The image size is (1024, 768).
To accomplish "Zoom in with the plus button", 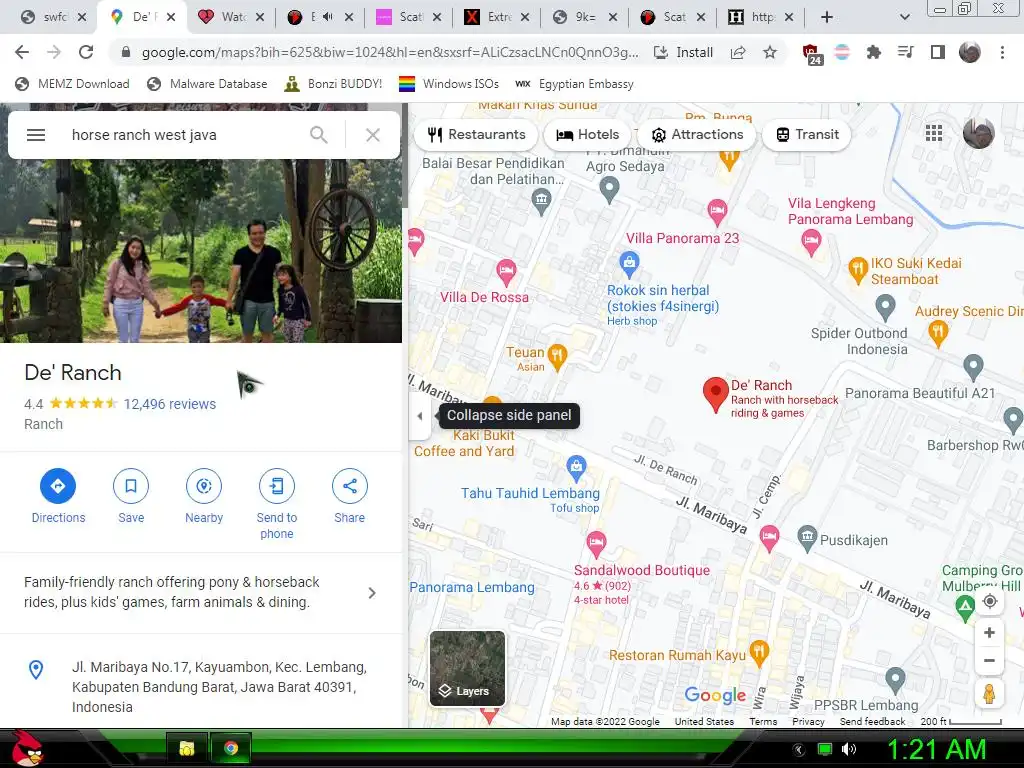I will pos(989,632).
